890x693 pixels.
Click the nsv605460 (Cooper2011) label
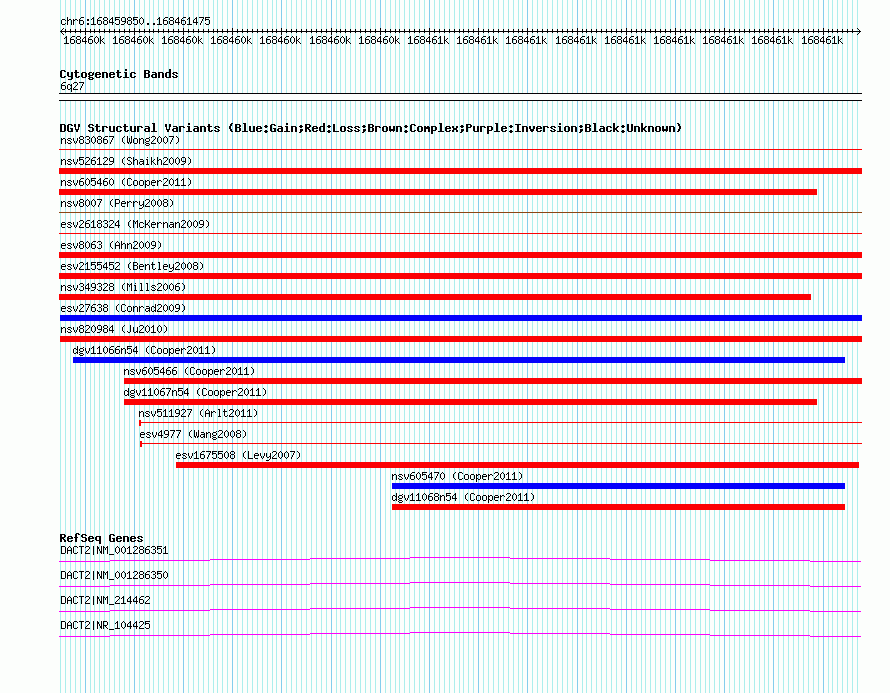pos(126,182)
